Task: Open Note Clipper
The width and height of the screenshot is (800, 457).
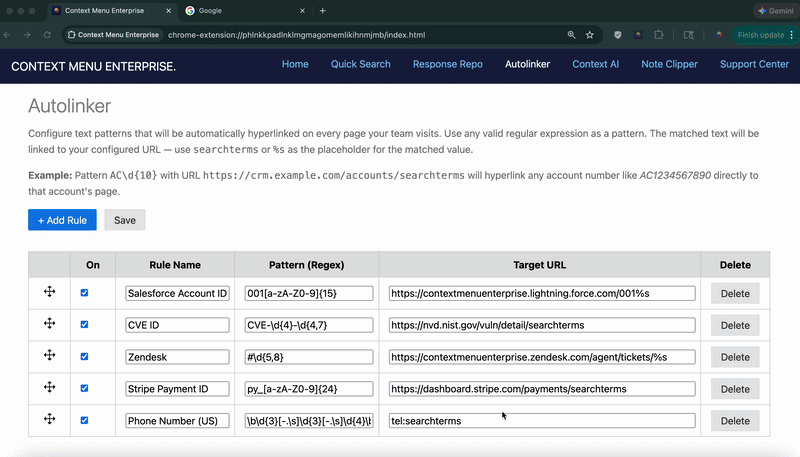Action: [669, 64]
